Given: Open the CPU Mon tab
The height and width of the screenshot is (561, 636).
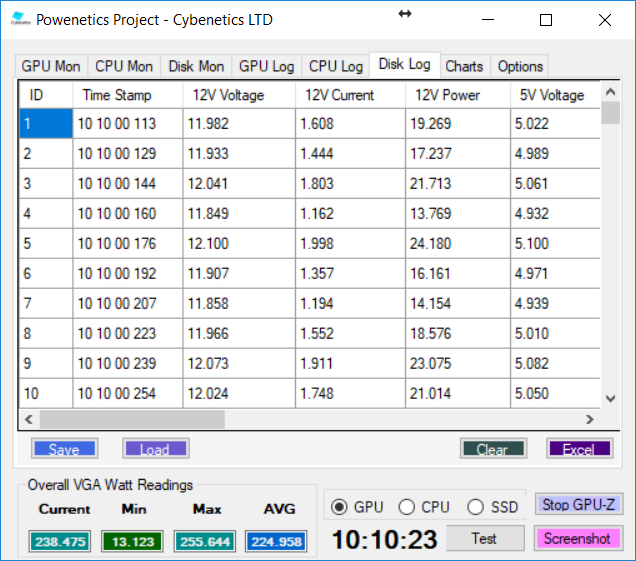Looking at the screenshot, I should [x=124, y=66].
